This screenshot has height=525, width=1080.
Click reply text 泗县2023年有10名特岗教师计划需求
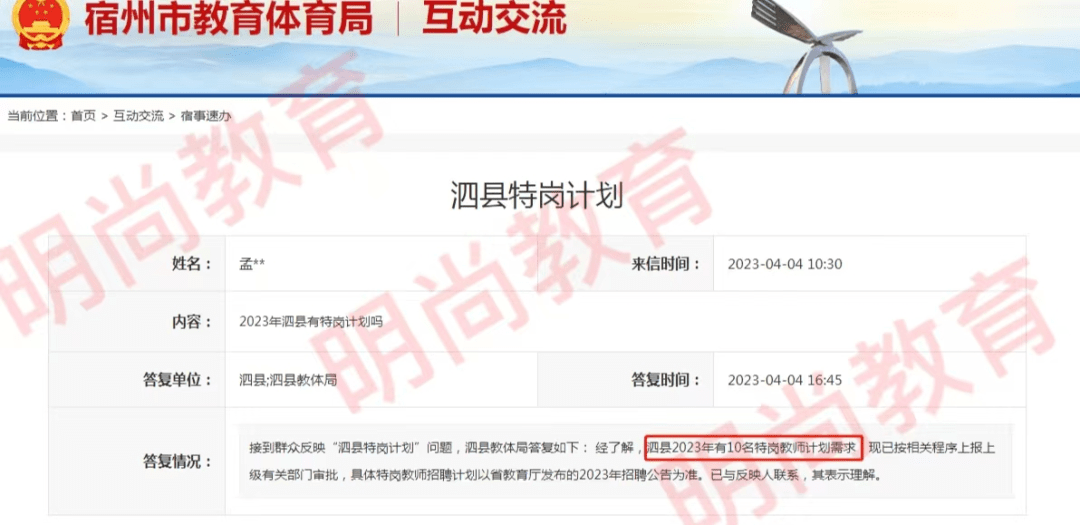pos(754,448)
